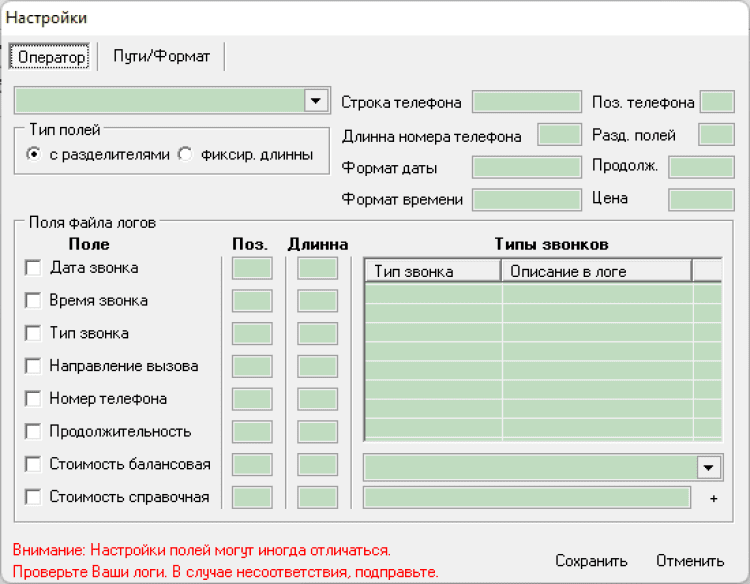Click the Поз. field for Стоимость справочная
The height and width of the screenshot is (584, 750).
coord(252,497)
